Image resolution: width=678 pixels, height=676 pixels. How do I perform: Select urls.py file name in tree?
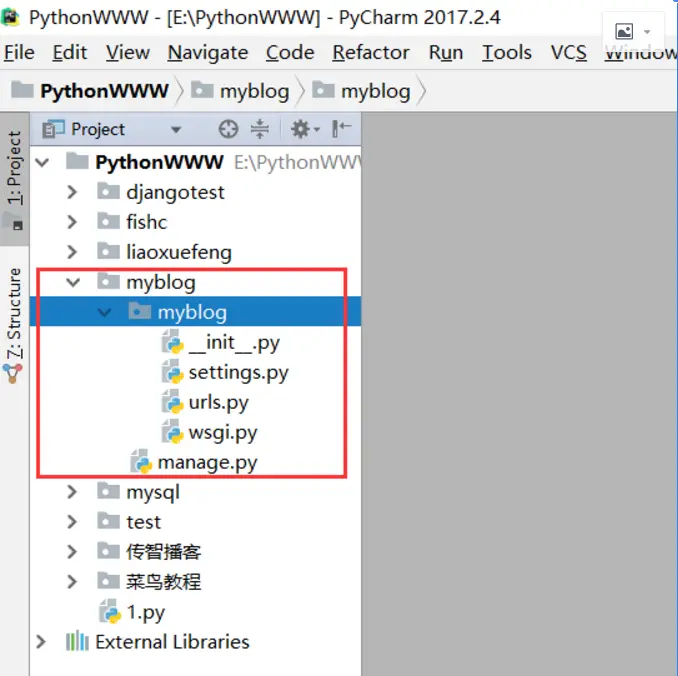[x=219, y=403]
